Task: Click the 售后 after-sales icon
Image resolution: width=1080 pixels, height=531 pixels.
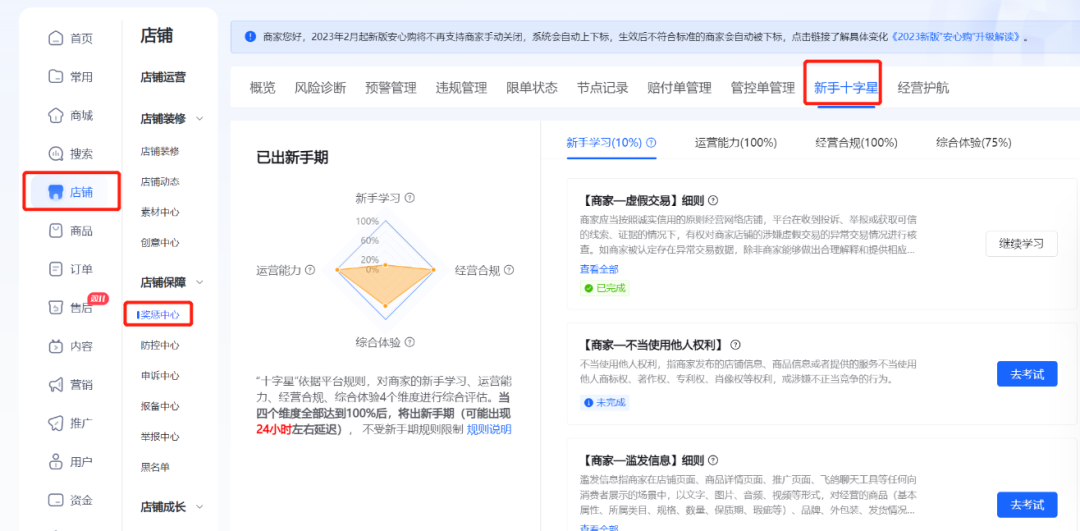Action: [55, 308]
